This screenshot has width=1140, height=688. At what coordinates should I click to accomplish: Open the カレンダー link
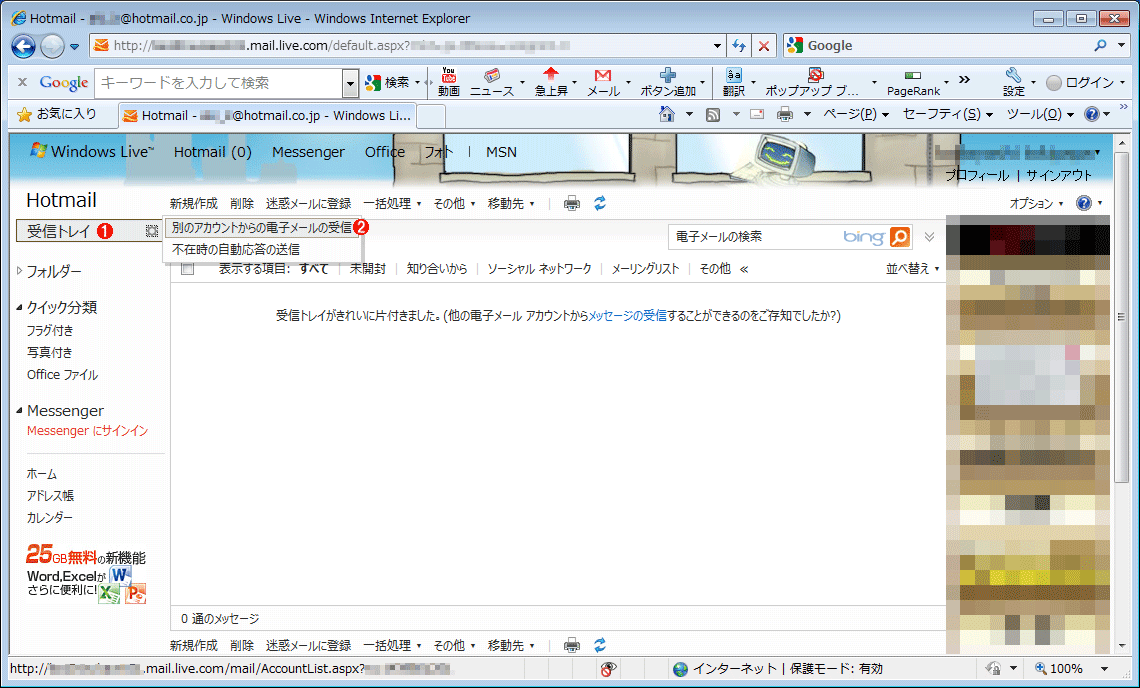click(49, 518)
